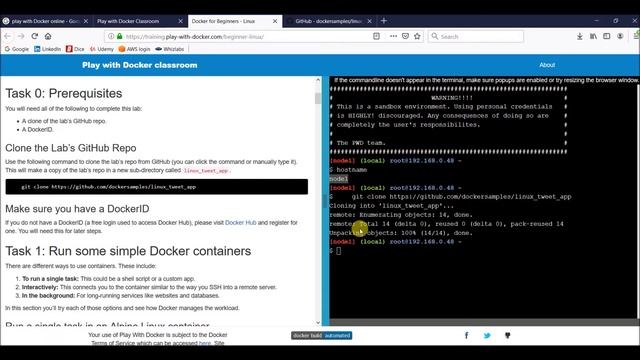Click the instructions pane scrollbar thumb

pyautogui.click(x=318, y=98)
